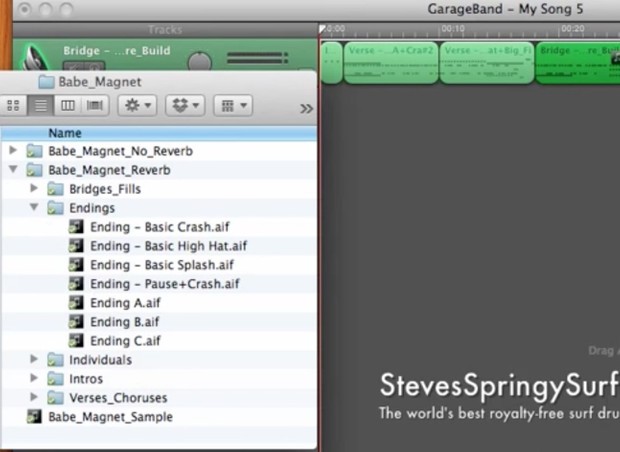Screen dimensions: 620x452
Task: Click the 00:10 mark on GarageBand ruler
Action: (453, 29)
